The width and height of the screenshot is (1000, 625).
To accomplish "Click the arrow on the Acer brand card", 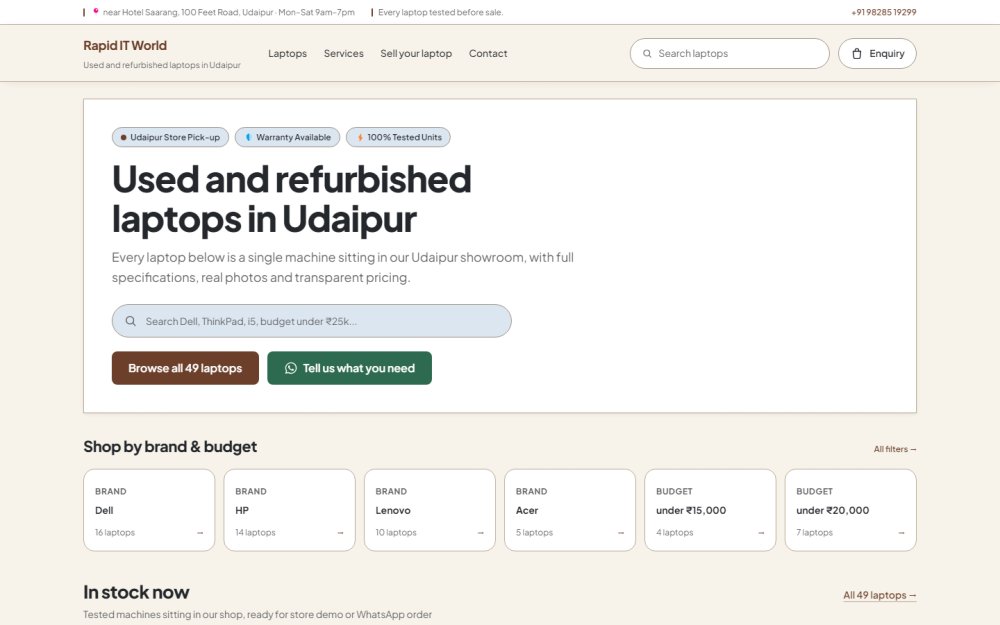I will pos(621,533).
